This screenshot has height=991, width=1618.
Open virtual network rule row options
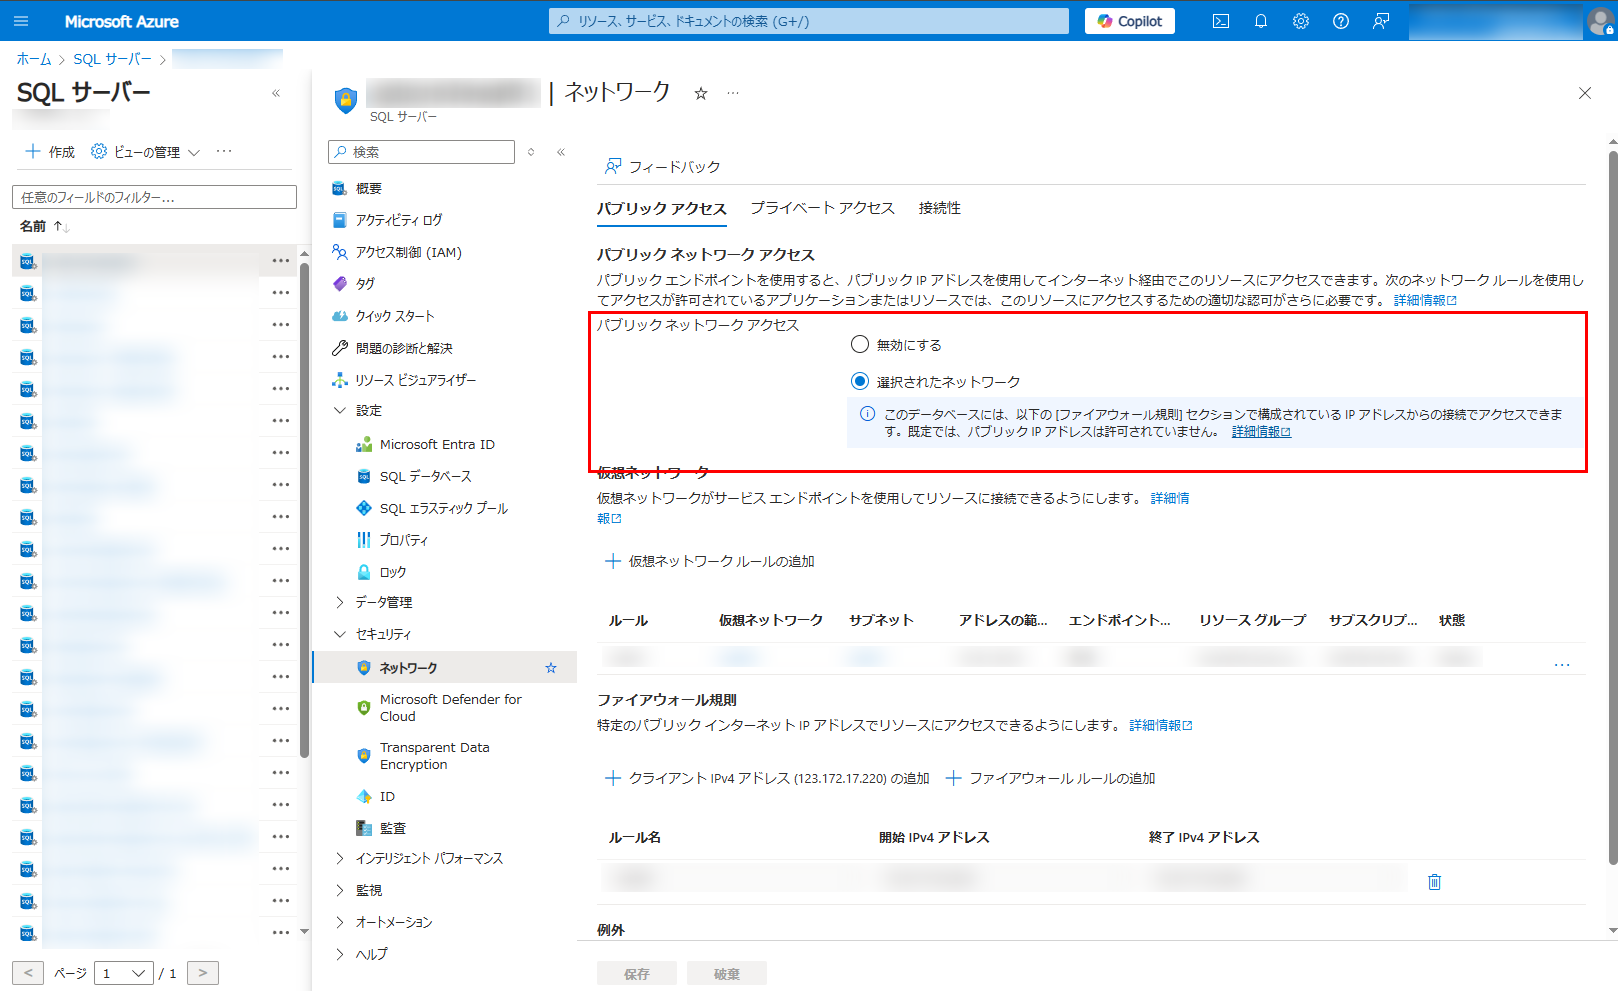pos(1562,665)
